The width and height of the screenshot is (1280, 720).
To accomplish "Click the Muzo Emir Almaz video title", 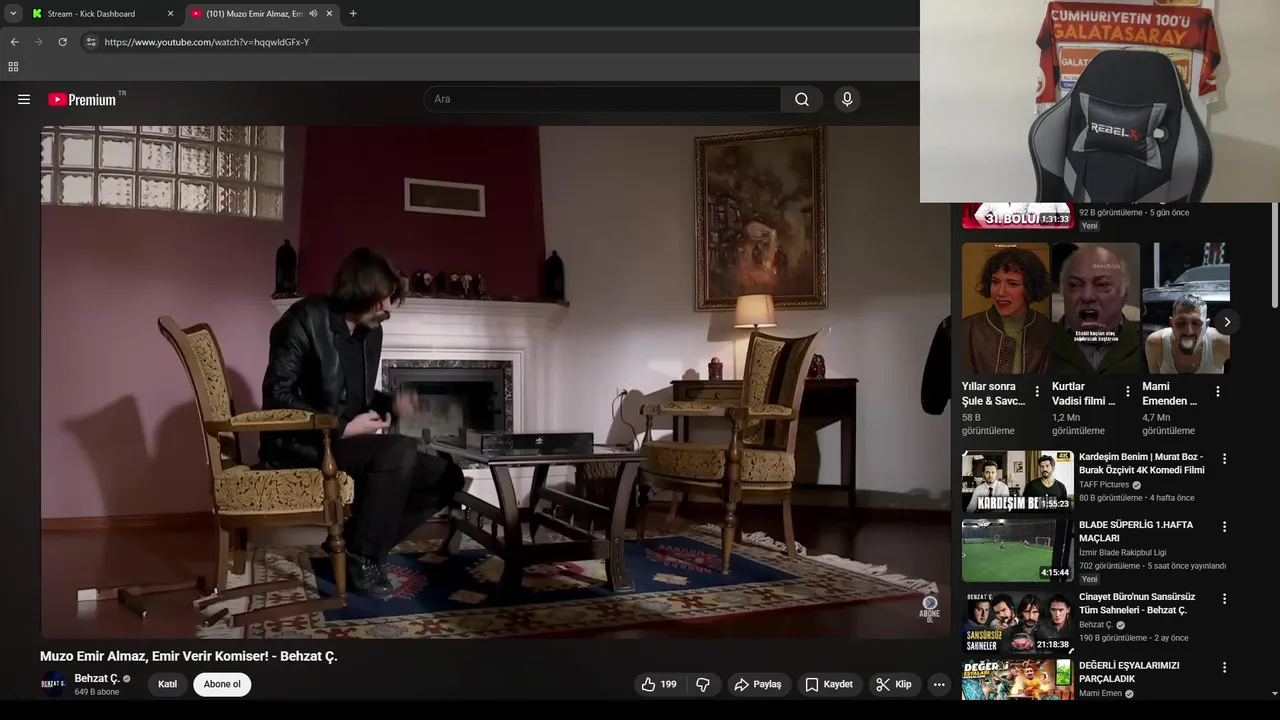I will pyautogui.click(x=189, y=656).
